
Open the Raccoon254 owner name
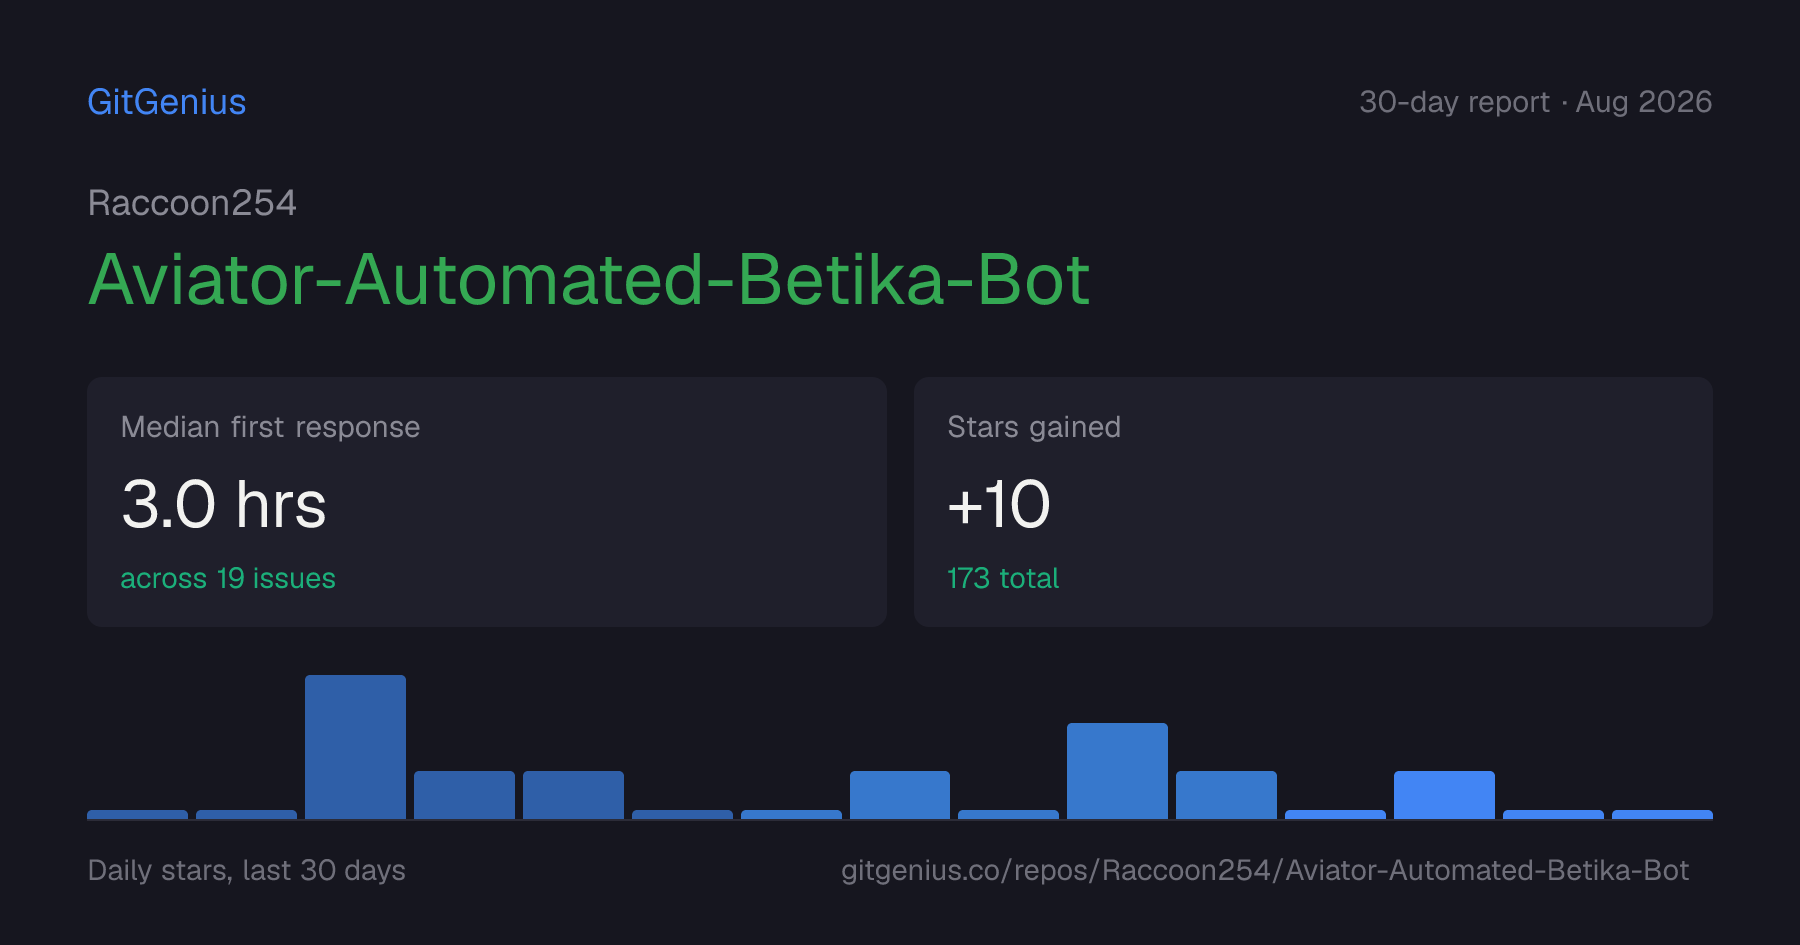pyautogui.click(x=192, y=203)
